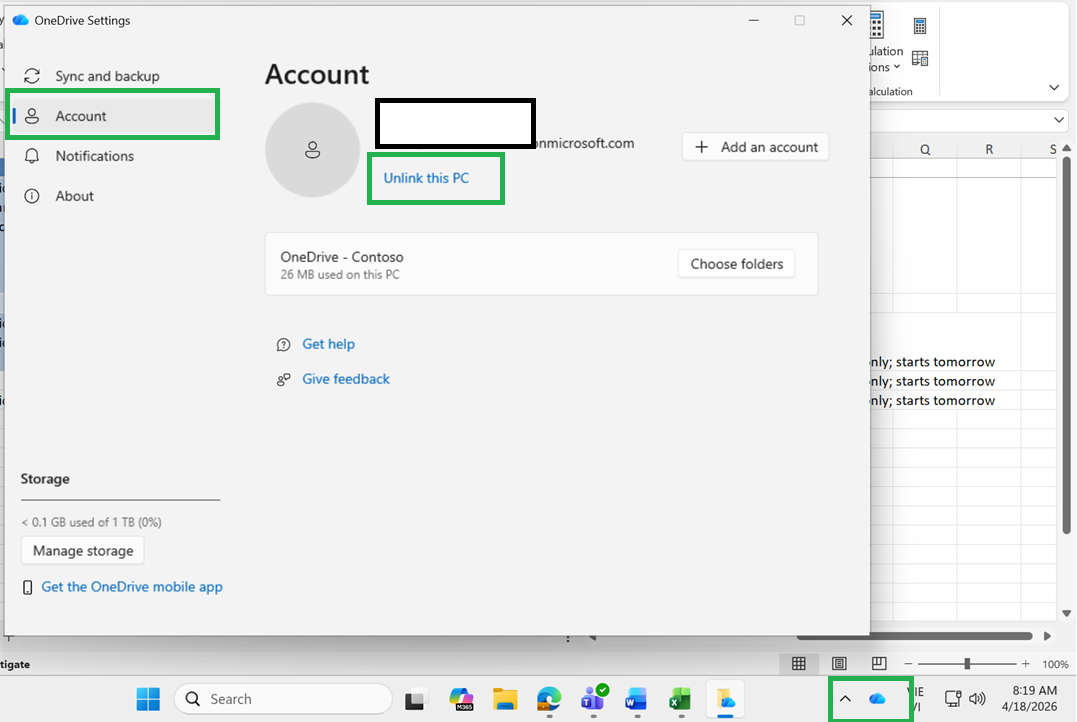This screenshot has height=722, width=1077.
Task: Click the Calculate Sheet icon in Excel ribbon
Action: click(920, 58)
